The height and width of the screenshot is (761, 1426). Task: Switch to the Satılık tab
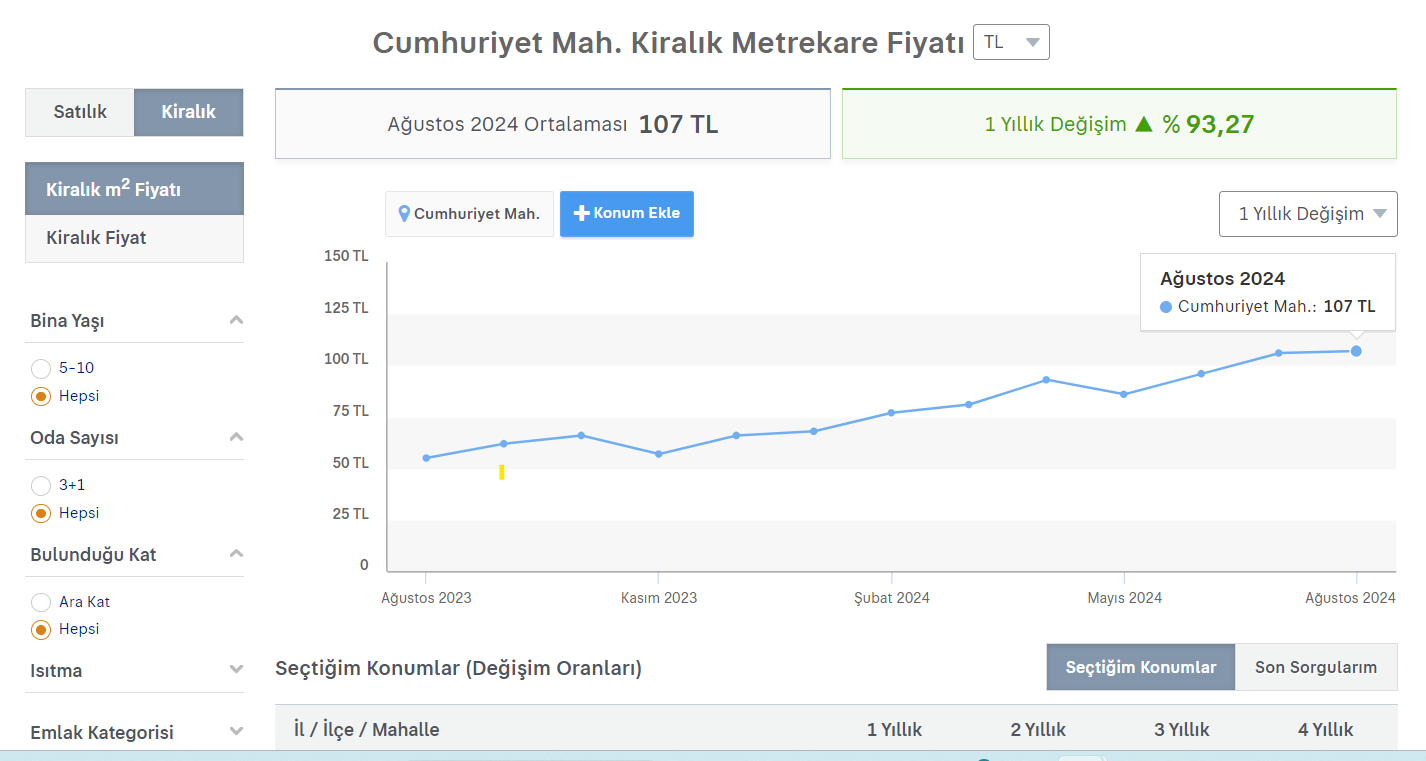(80, 112)
